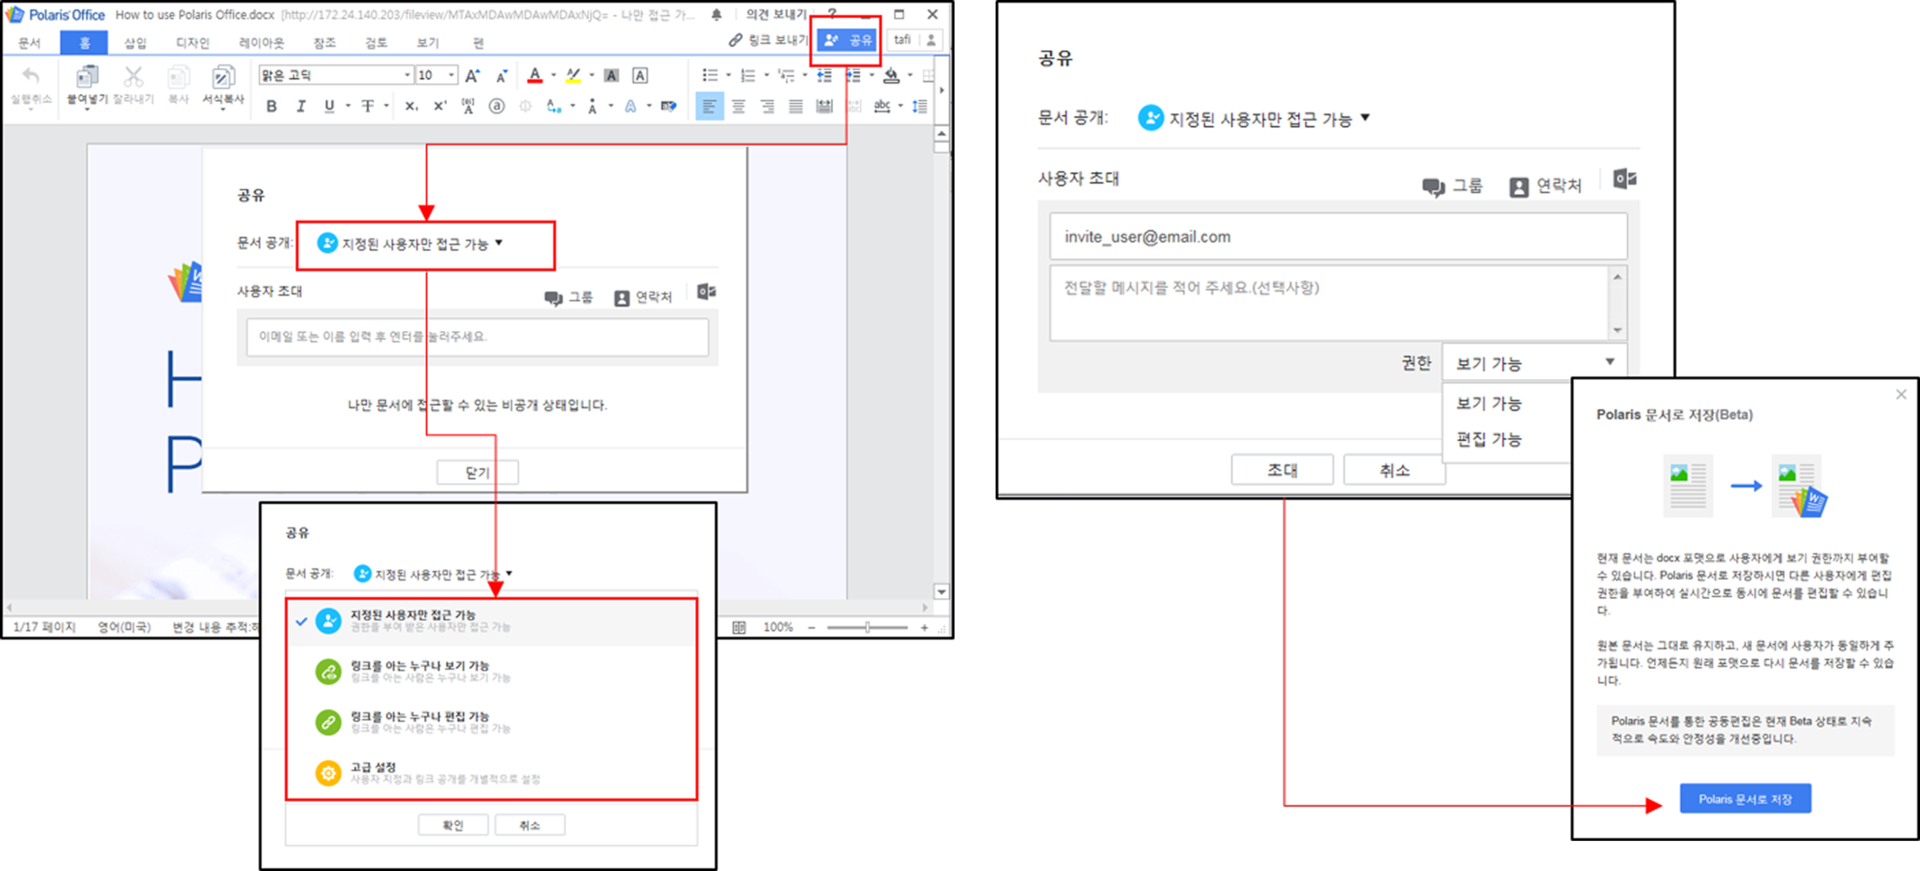Open the font name dropdown (맑은 고딕)

point(407,75)
